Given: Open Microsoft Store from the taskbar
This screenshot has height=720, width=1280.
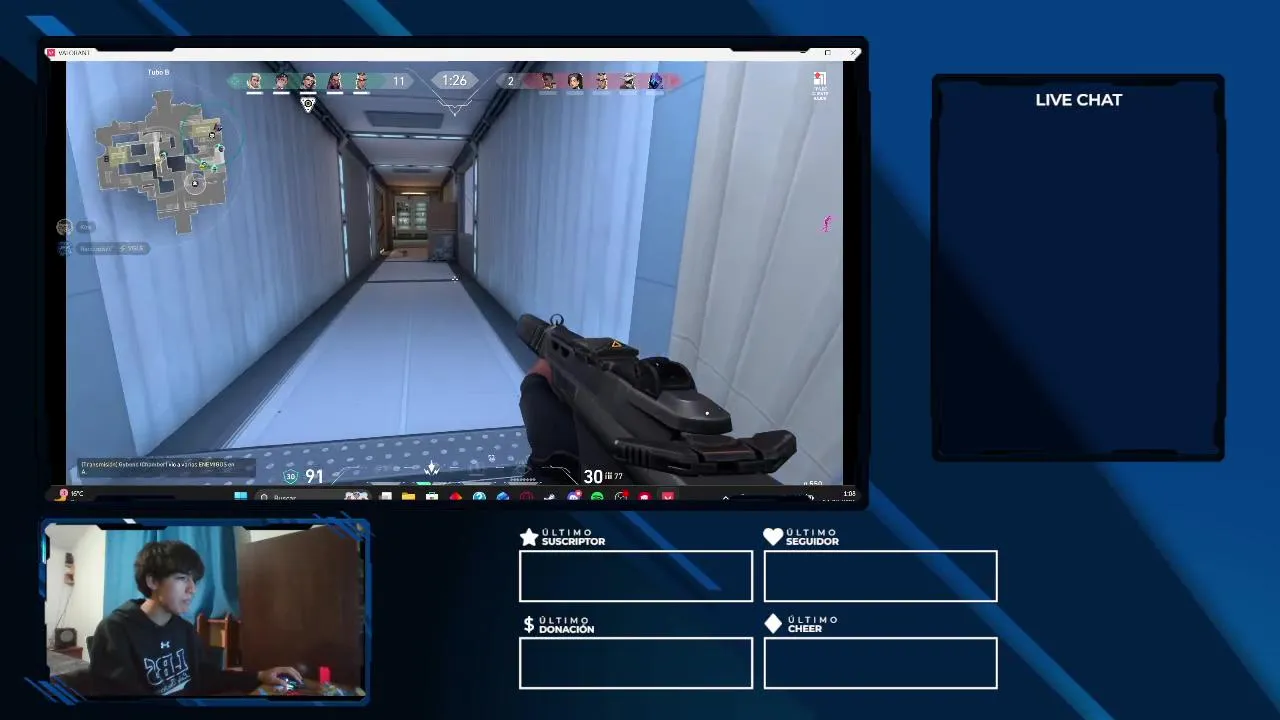Looking at the screenshot, I should click(432, 496).
